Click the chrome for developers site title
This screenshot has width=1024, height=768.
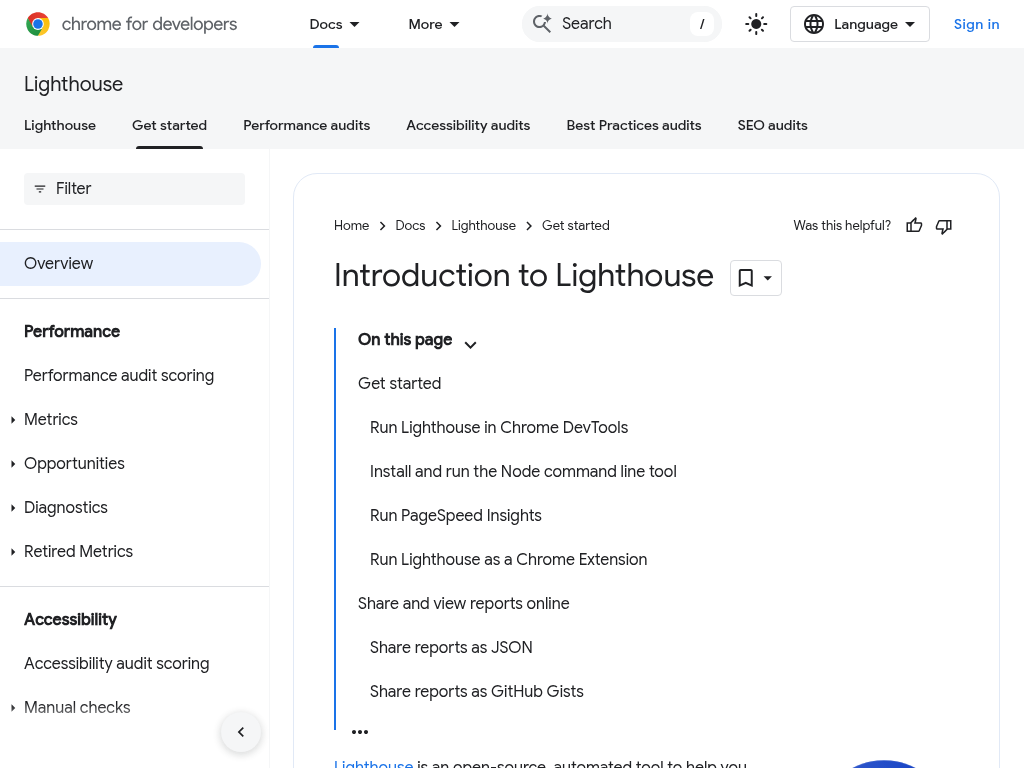click(x=150, y=24)
